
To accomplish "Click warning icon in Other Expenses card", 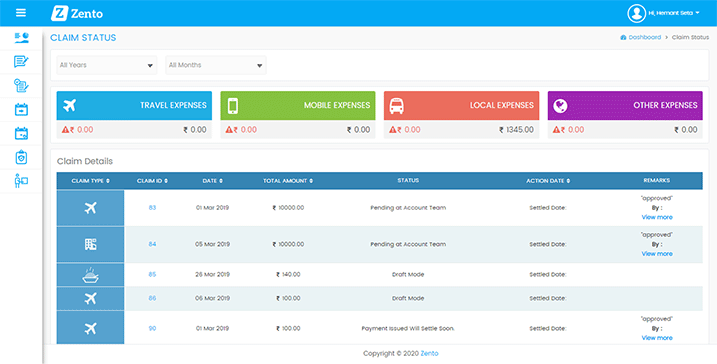I will tap(556, 130).
